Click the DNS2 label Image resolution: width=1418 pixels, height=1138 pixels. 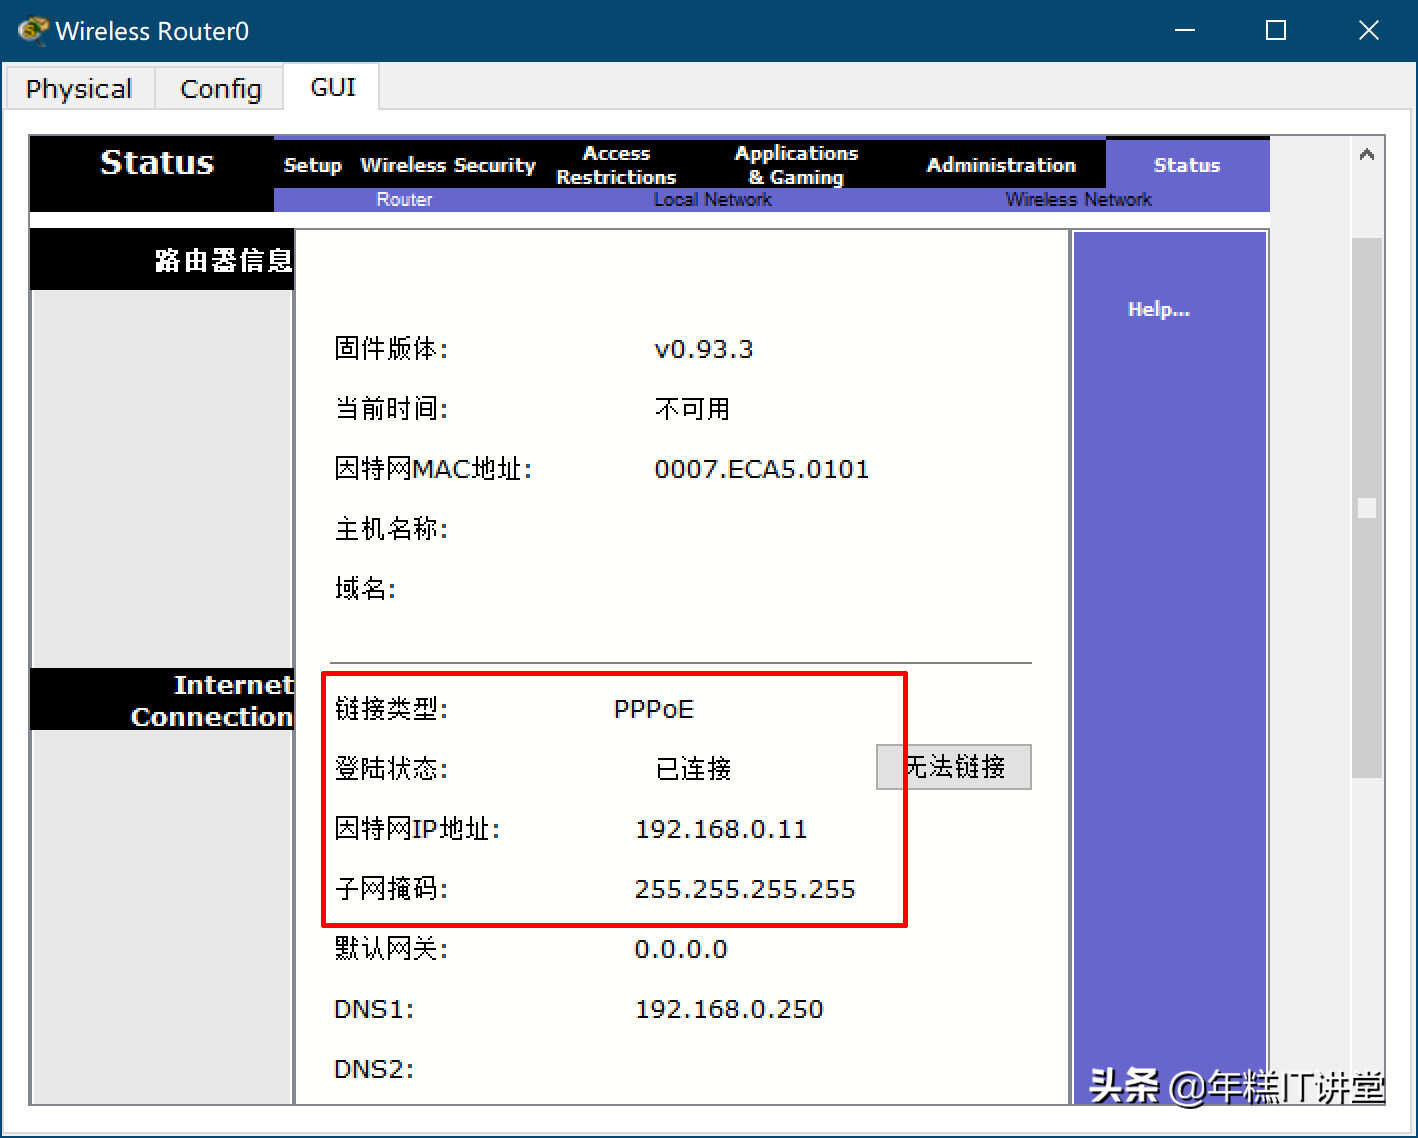374,1069
